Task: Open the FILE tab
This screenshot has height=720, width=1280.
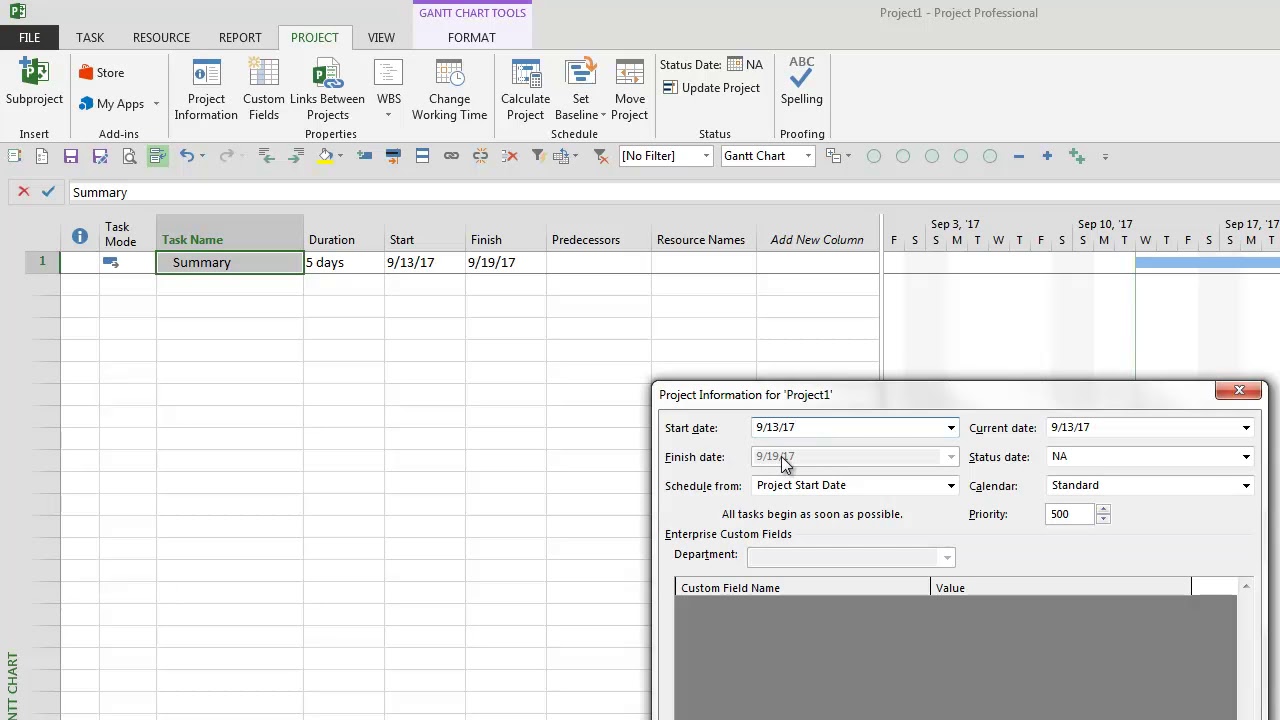Action: pyautogui.click(x=29, y=38)
